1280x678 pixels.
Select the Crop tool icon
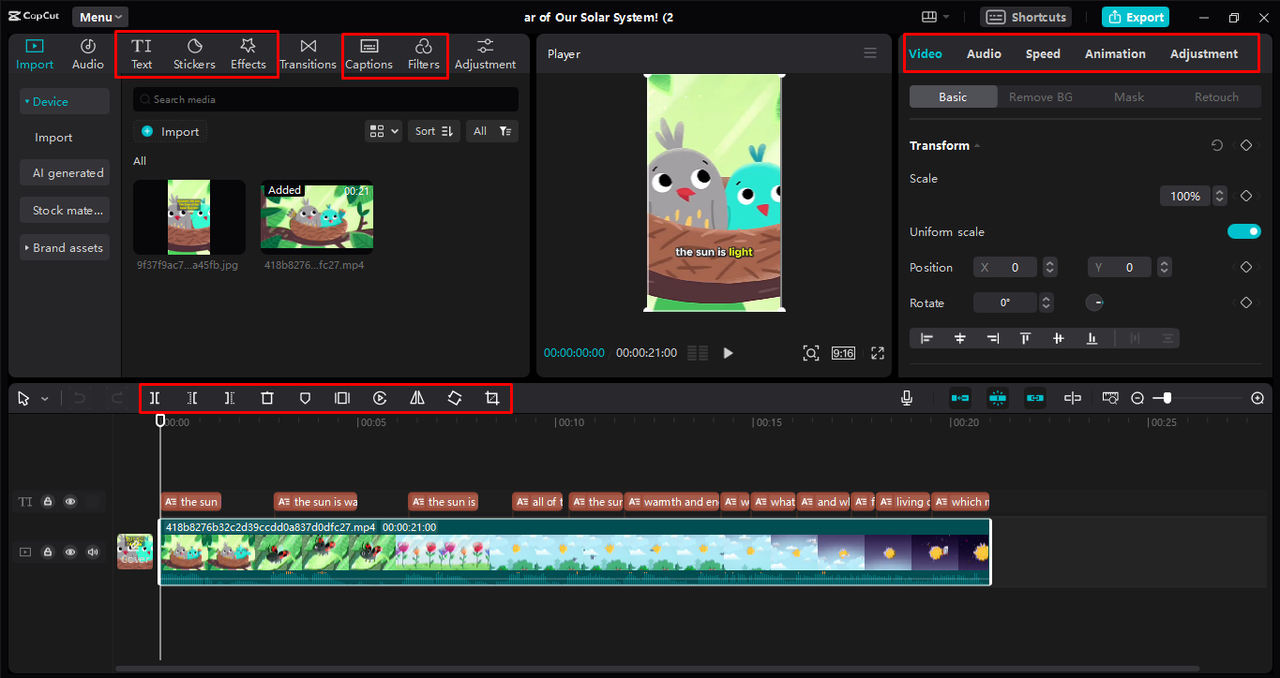pos(491,398)
